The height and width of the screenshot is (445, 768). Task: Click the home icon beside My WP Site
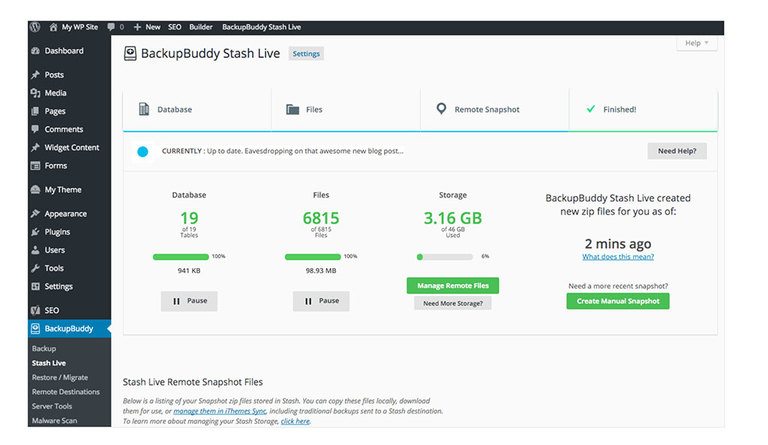(x=53, y=27)
